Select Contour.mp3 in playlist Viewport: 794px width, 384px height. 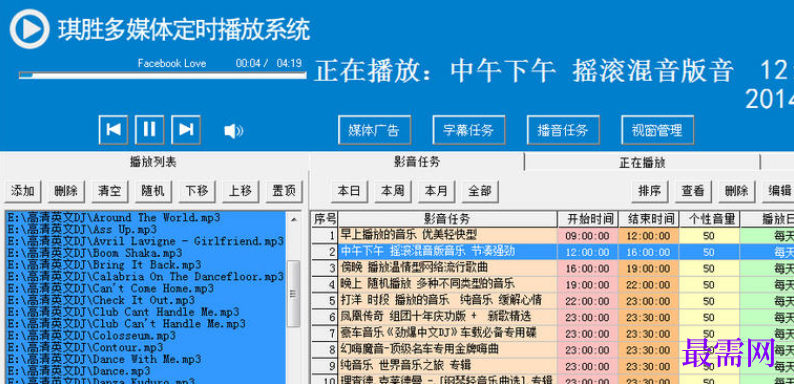tap(145, 347)
